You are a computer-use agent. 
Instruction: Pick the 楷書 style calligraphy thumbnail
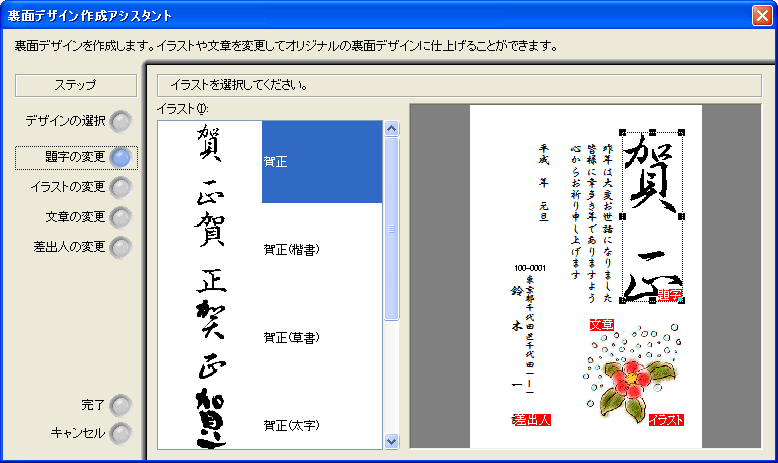211,252
